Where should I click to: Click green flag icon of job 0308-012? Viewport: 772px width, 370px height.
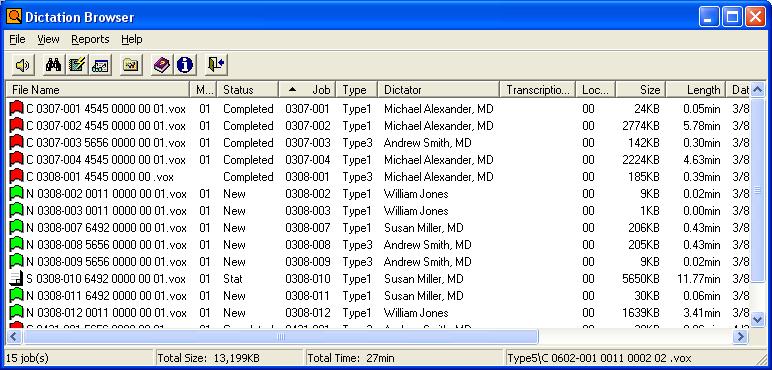point(17,312)
